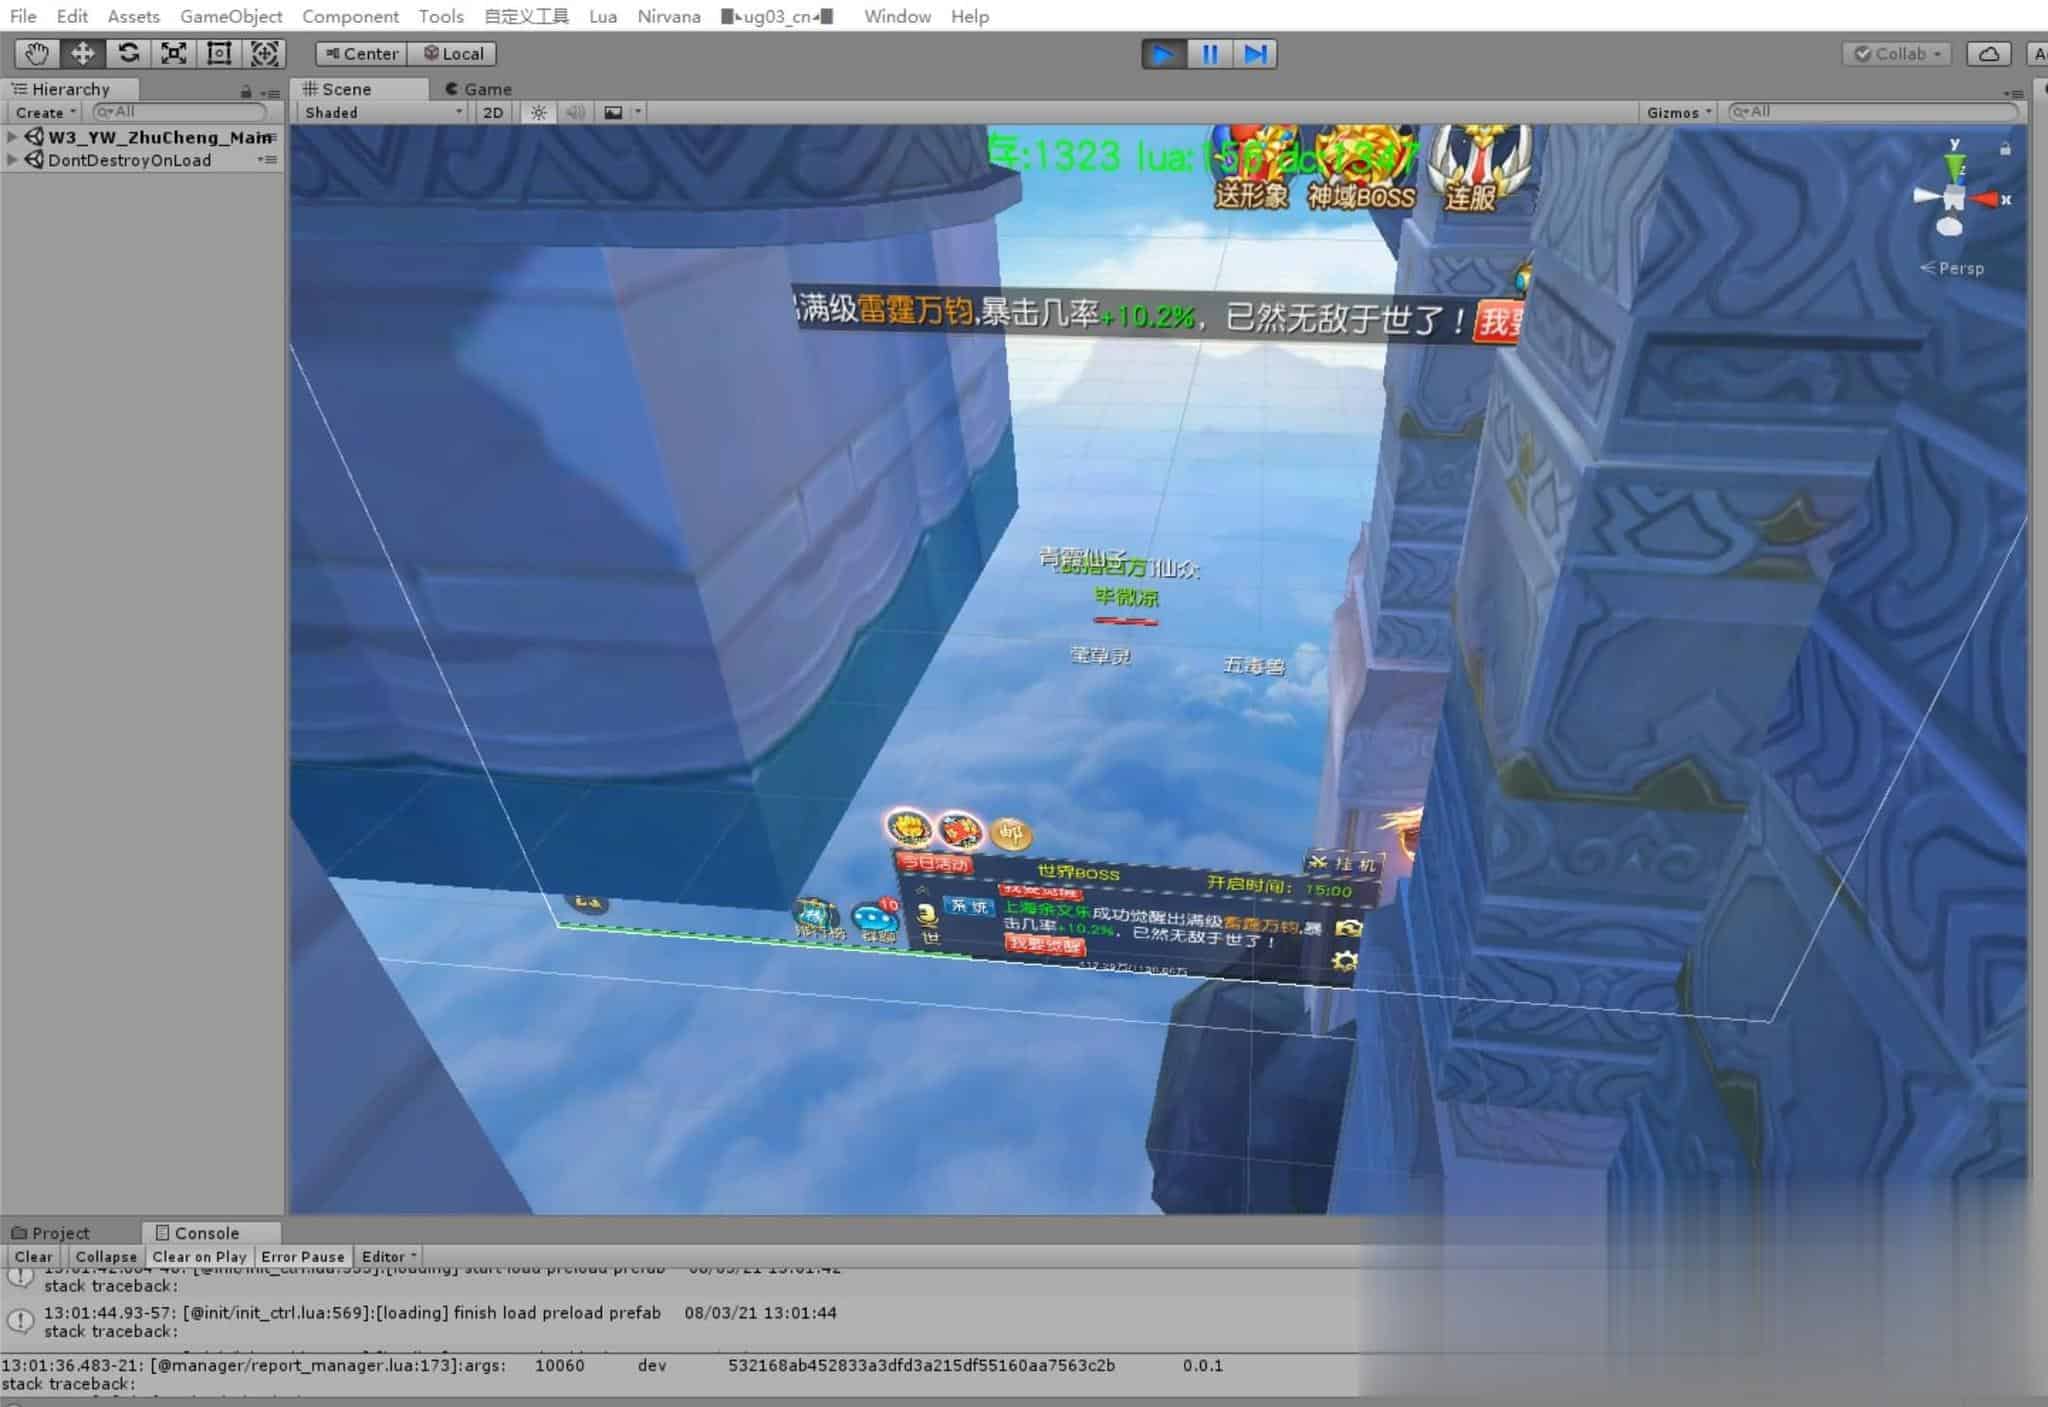Open the cloud Services icon
Viewport: 2048px width, 1407px height.
click(1989, 54)
